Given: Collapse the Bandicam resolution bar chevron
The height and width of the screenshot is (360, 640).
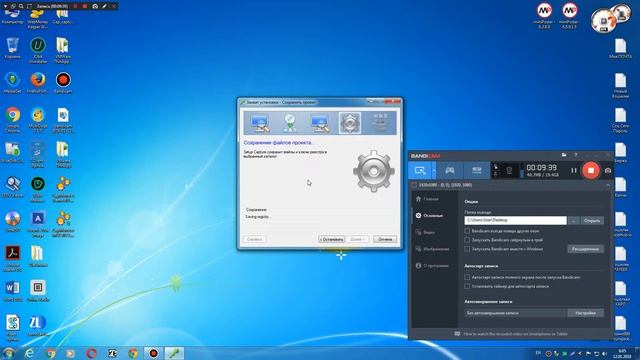Looking at the screenshot, I should tap(607, 185).
